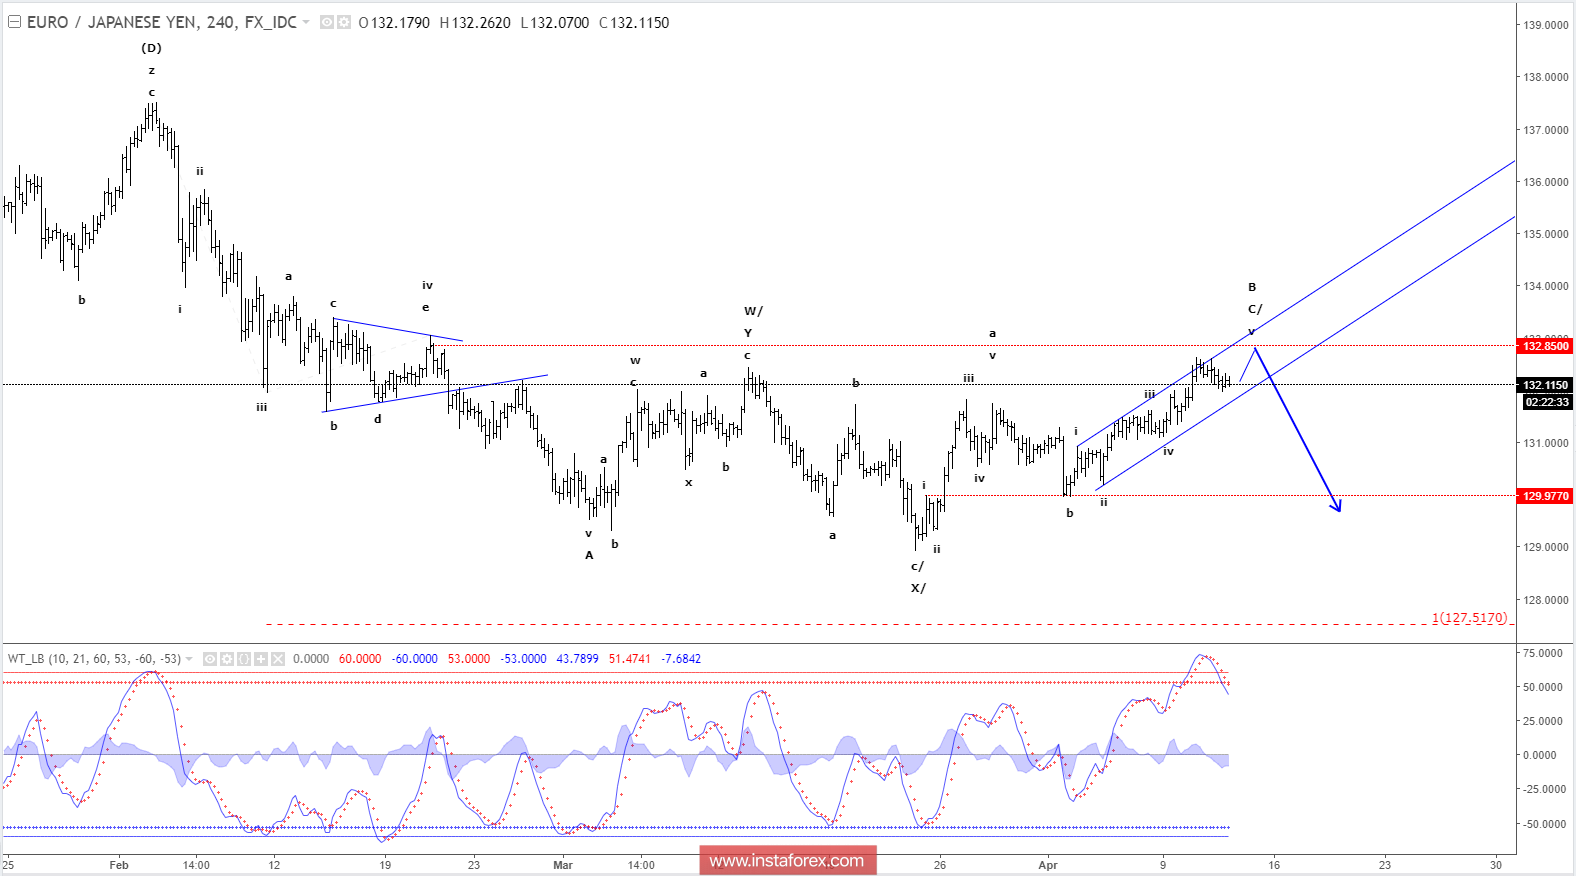Click the 'W/' wave label
The height and width of the screenshot is (876, 1576).
(x=753, y=311)
